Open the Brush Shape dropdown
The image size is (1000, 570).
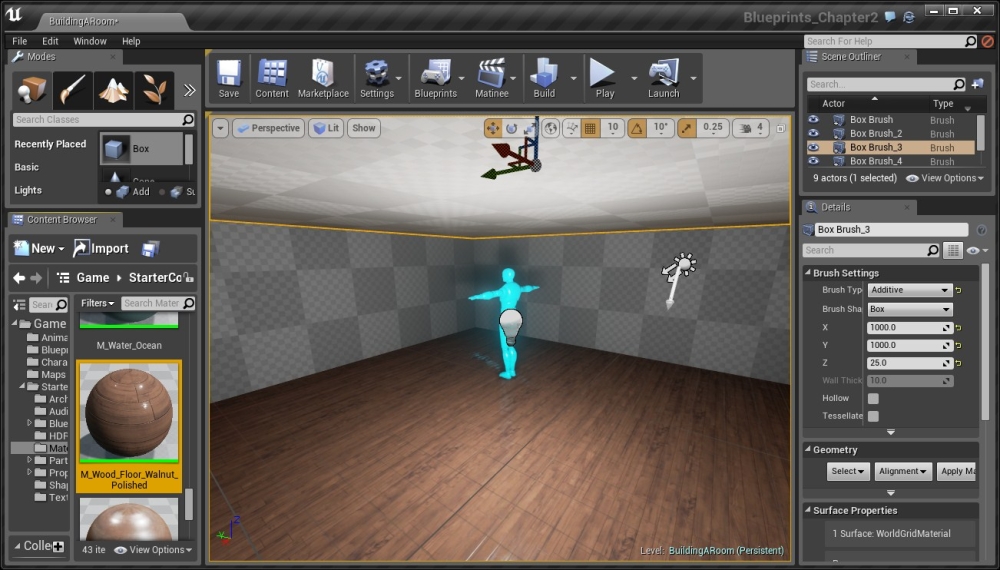click(x=910, y=309)
